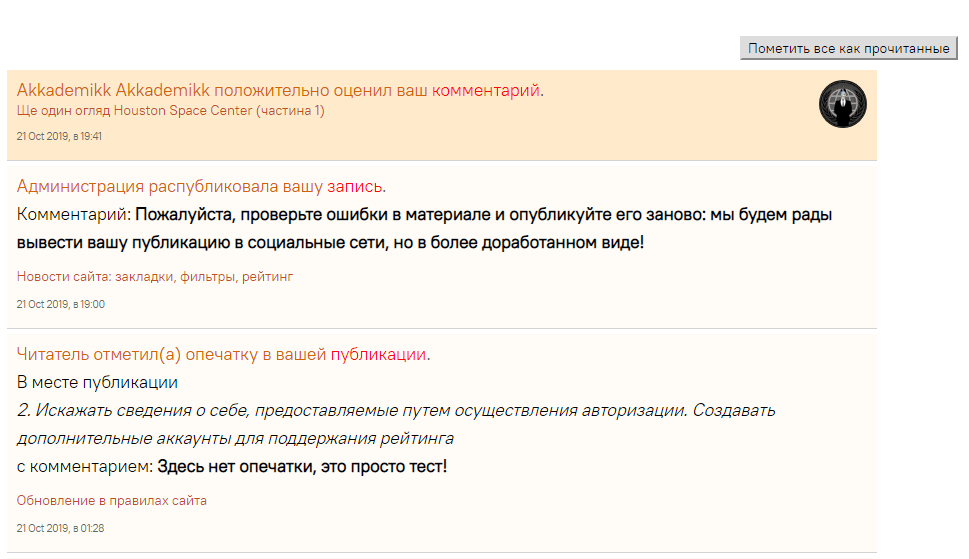Open "Обновление в правилах сайта" link
Image resolution: width=969 pixels, height=559 pixels.
pyautogui.click(x=111, y=501)
